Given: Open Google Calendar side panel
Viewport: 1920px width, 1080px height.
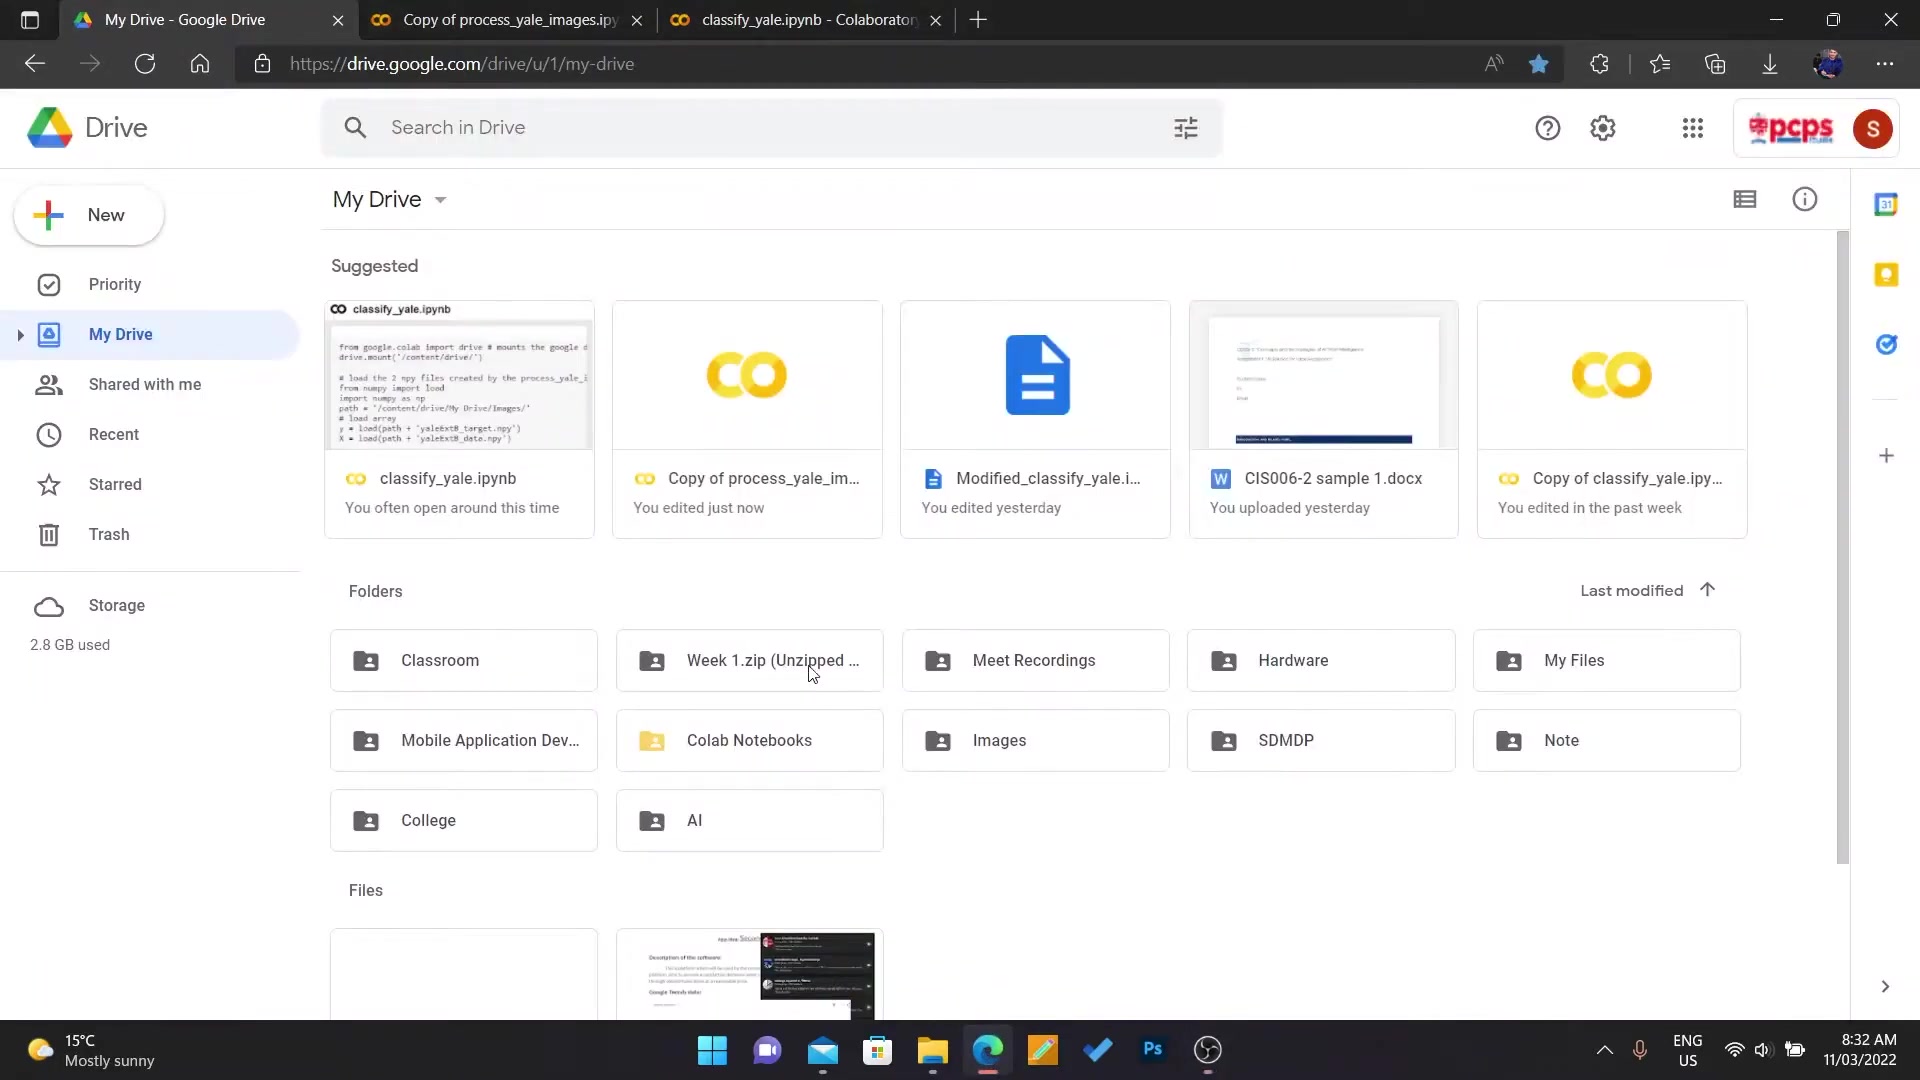Looking at the screenshot, I should pos(1886,205).
